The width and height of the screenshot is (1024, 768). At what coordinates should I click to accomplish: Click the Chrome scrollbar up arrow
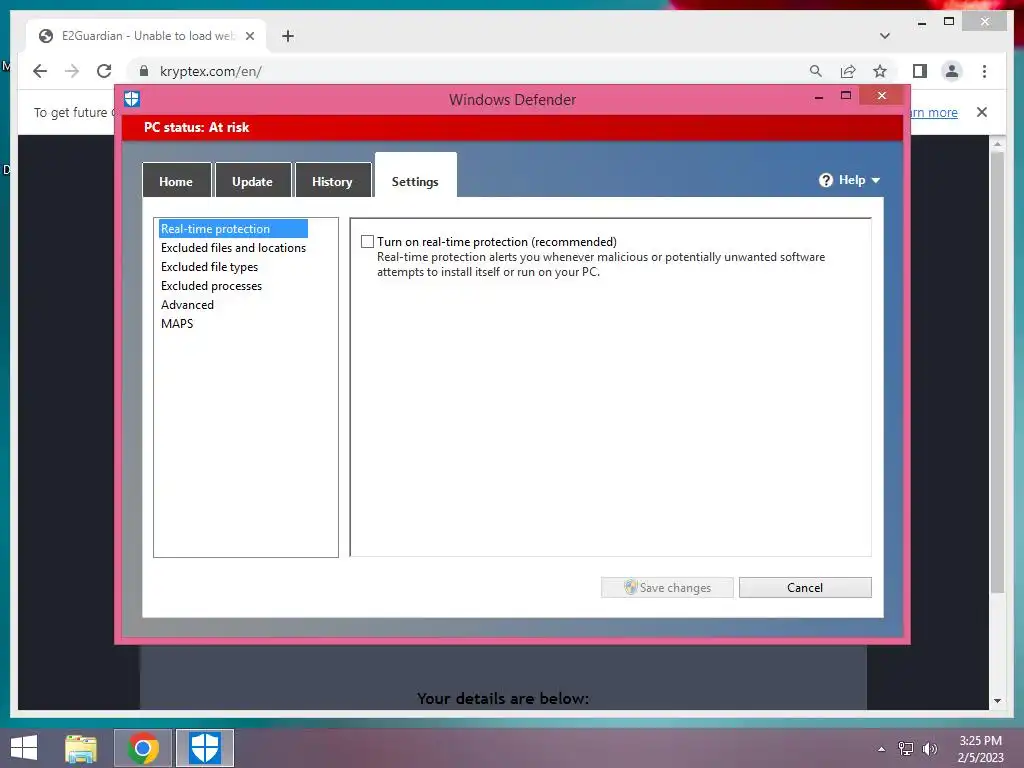coord(997,144)
